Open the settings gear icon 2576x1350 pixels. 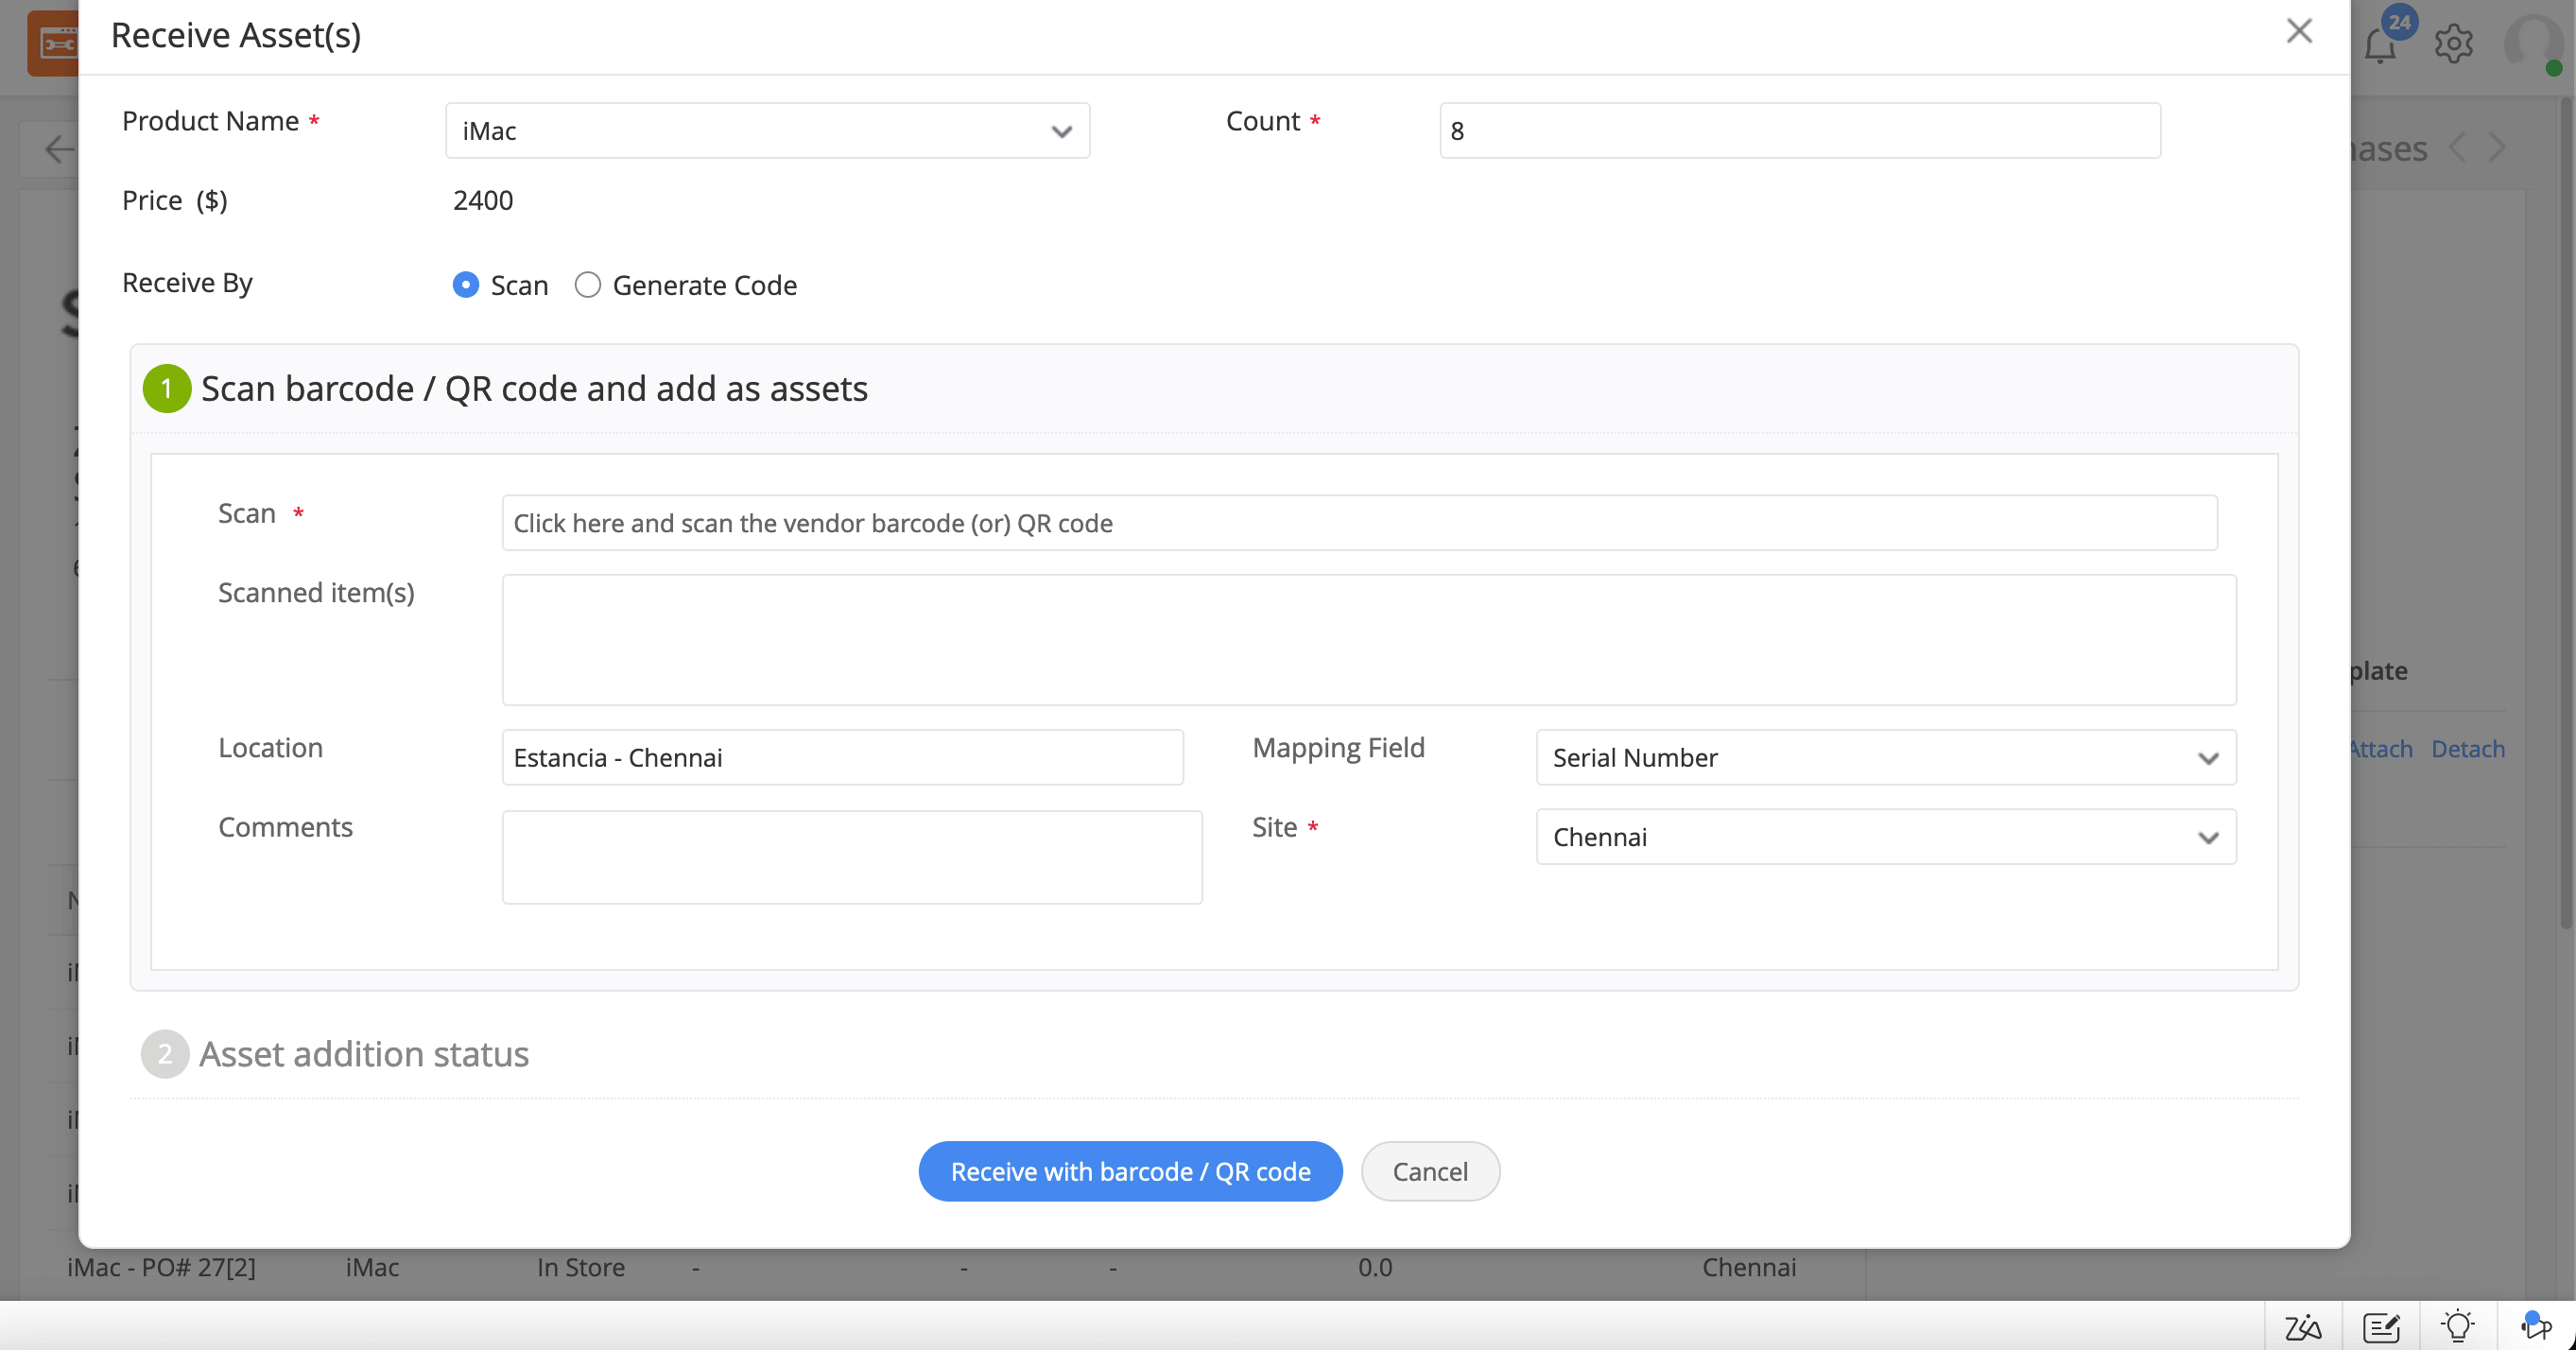point(2453,44)
